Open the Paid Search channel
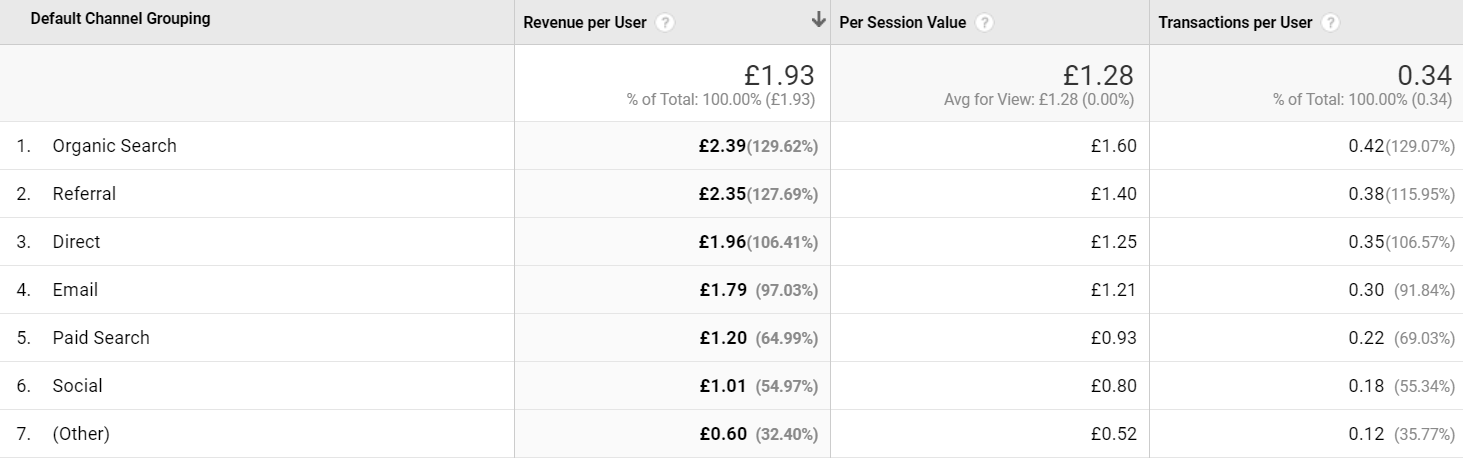Image resolution: width=1463 pixels, height=458 pixels. pyautogui.click(x=101, y=338)
